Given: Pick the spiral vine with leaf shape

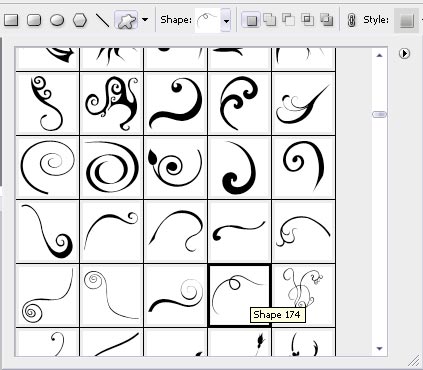Looking at the screenshot, I should [175, 167].
